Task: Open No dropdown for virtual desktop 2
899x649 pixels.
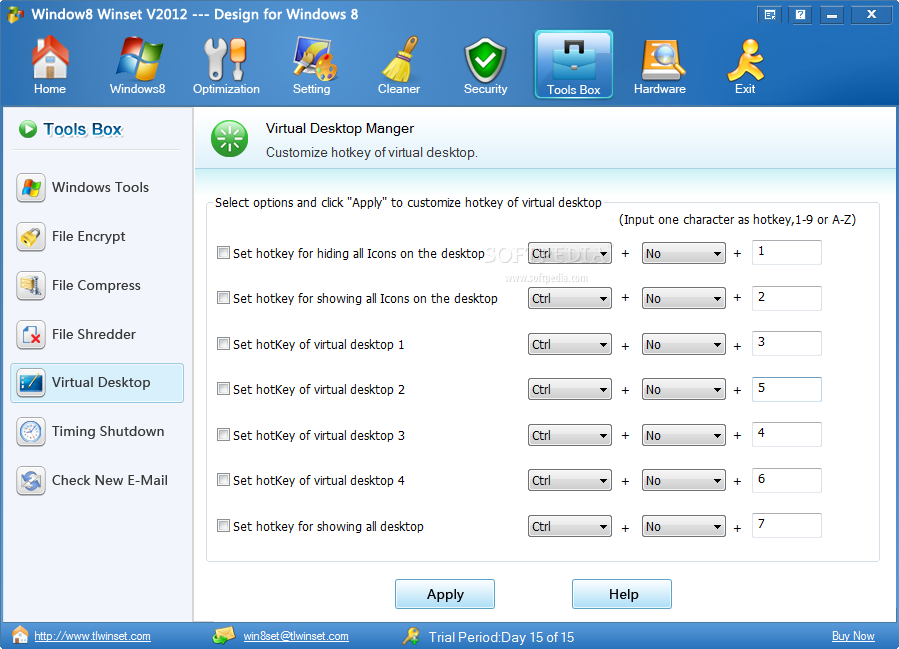Action: click(x=683, y=389)
